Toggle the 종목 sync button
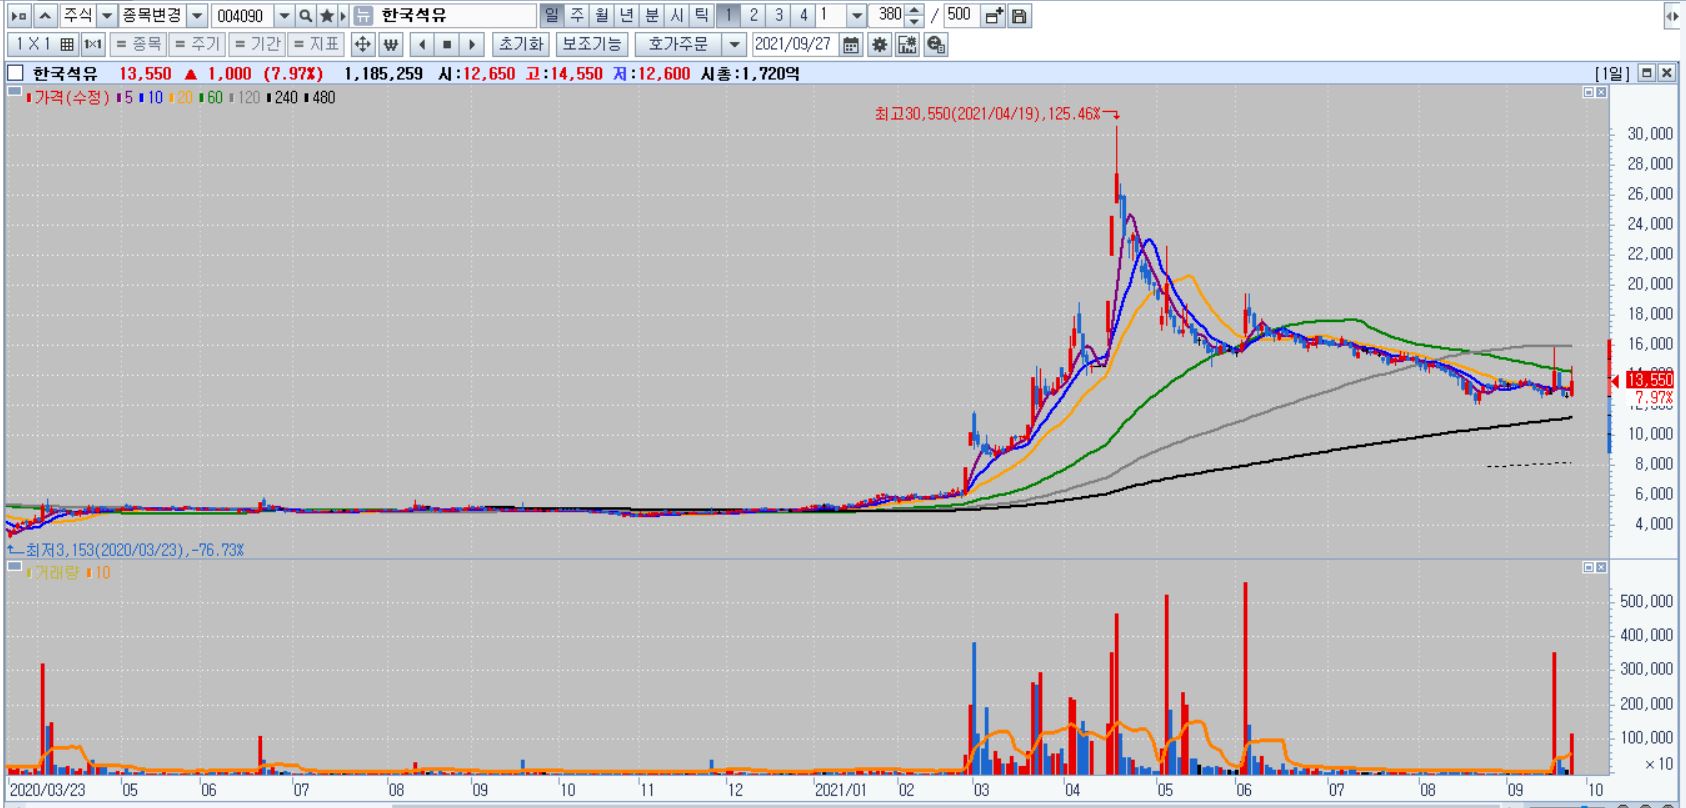The height and width of the screenshot is (808, 1686). (x=137, y=44)
